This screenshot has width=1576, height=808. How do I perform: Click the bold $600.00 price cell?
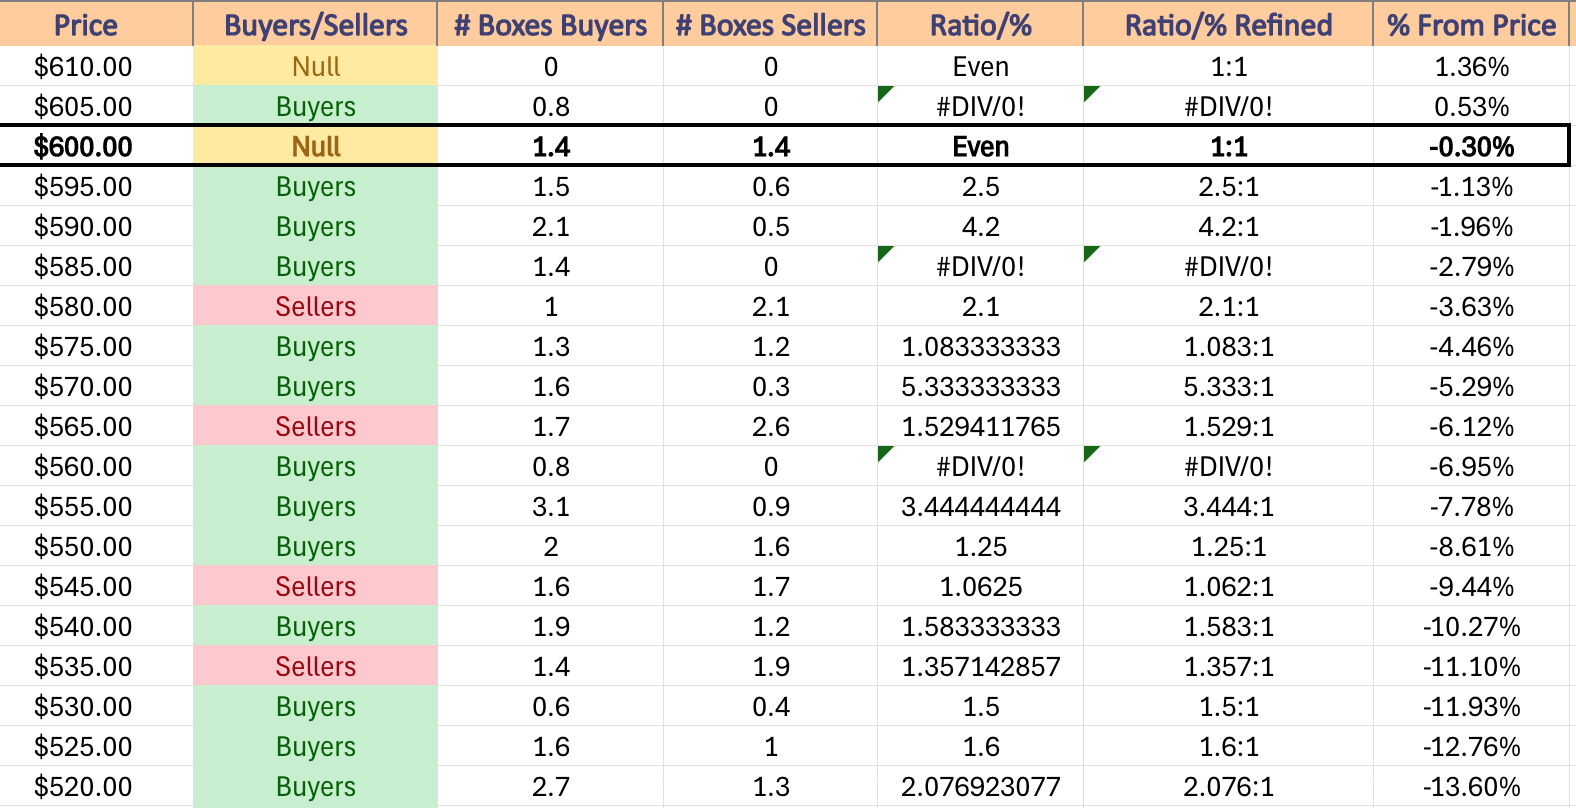pos(96,146)
